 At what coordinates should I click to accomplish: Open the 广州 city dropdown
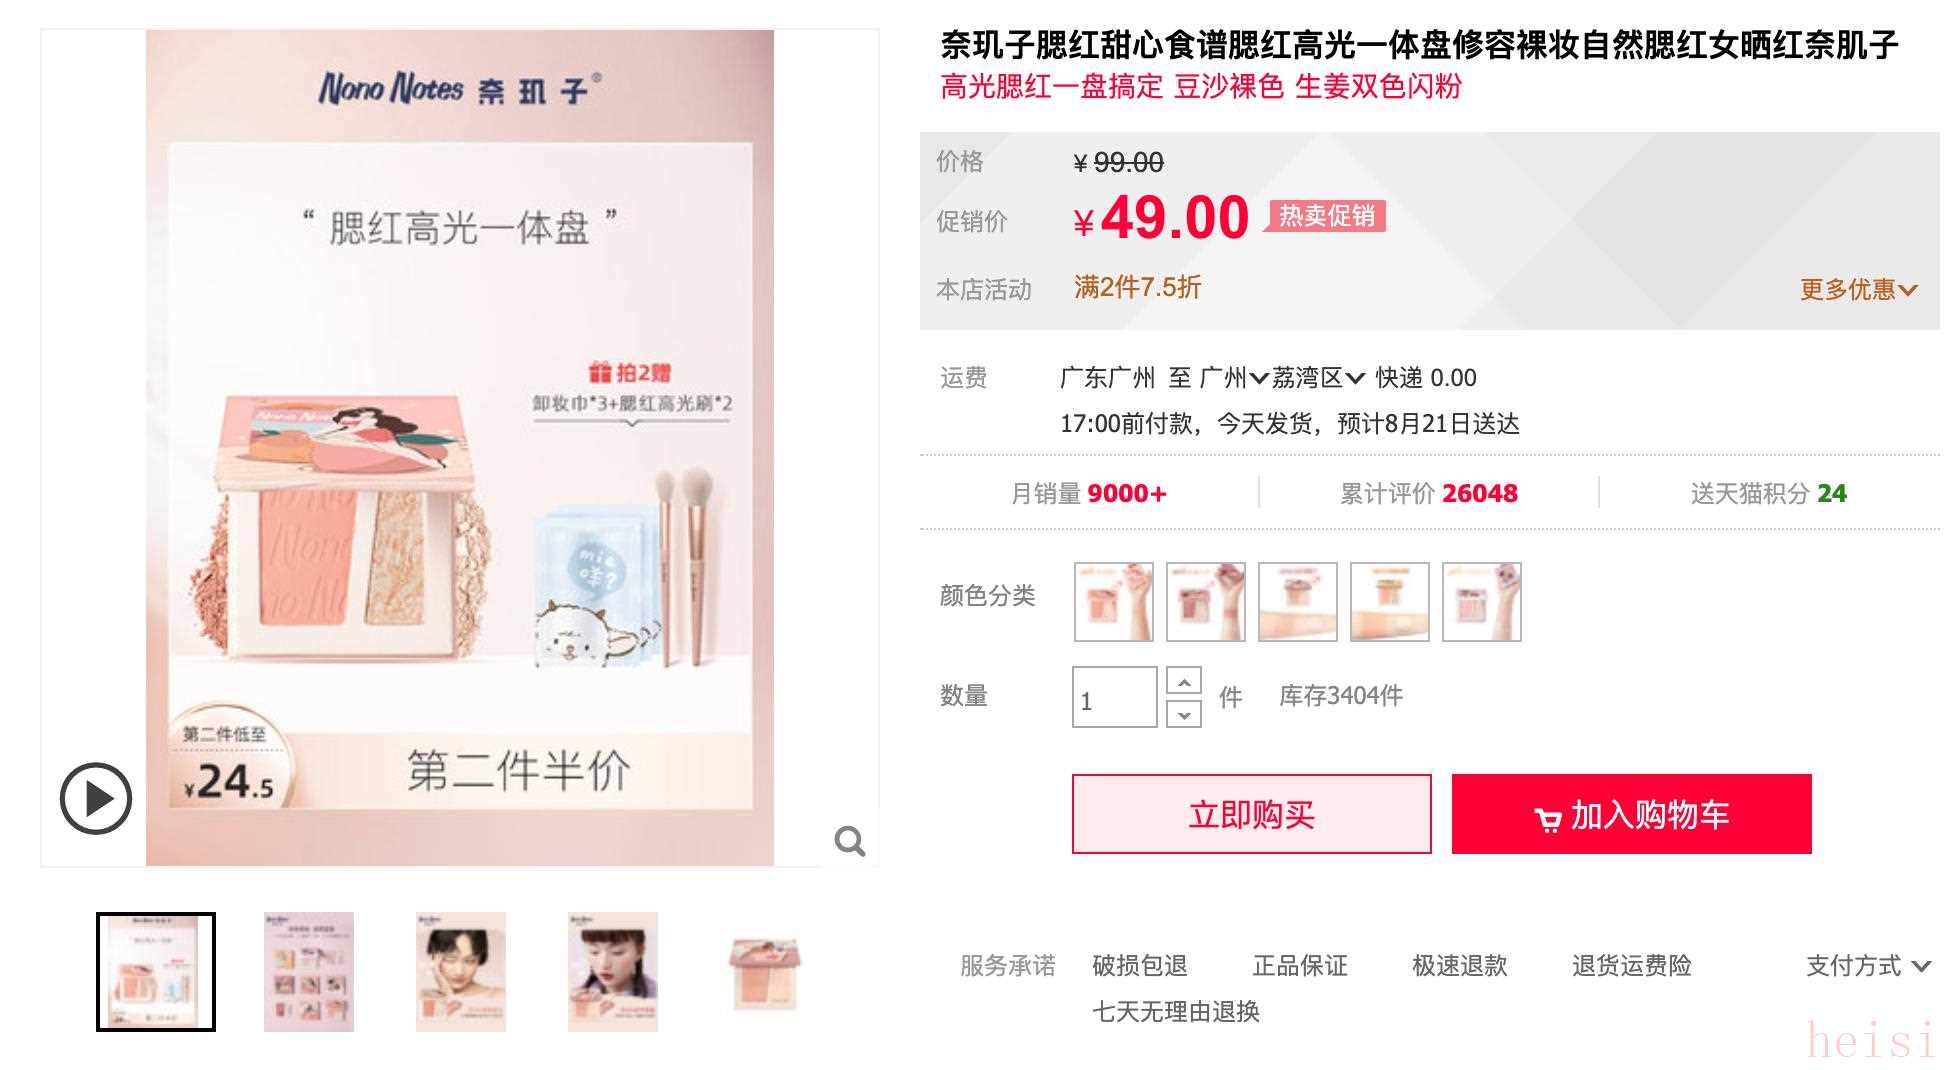pyautogui.click(x=1234, y=378)
